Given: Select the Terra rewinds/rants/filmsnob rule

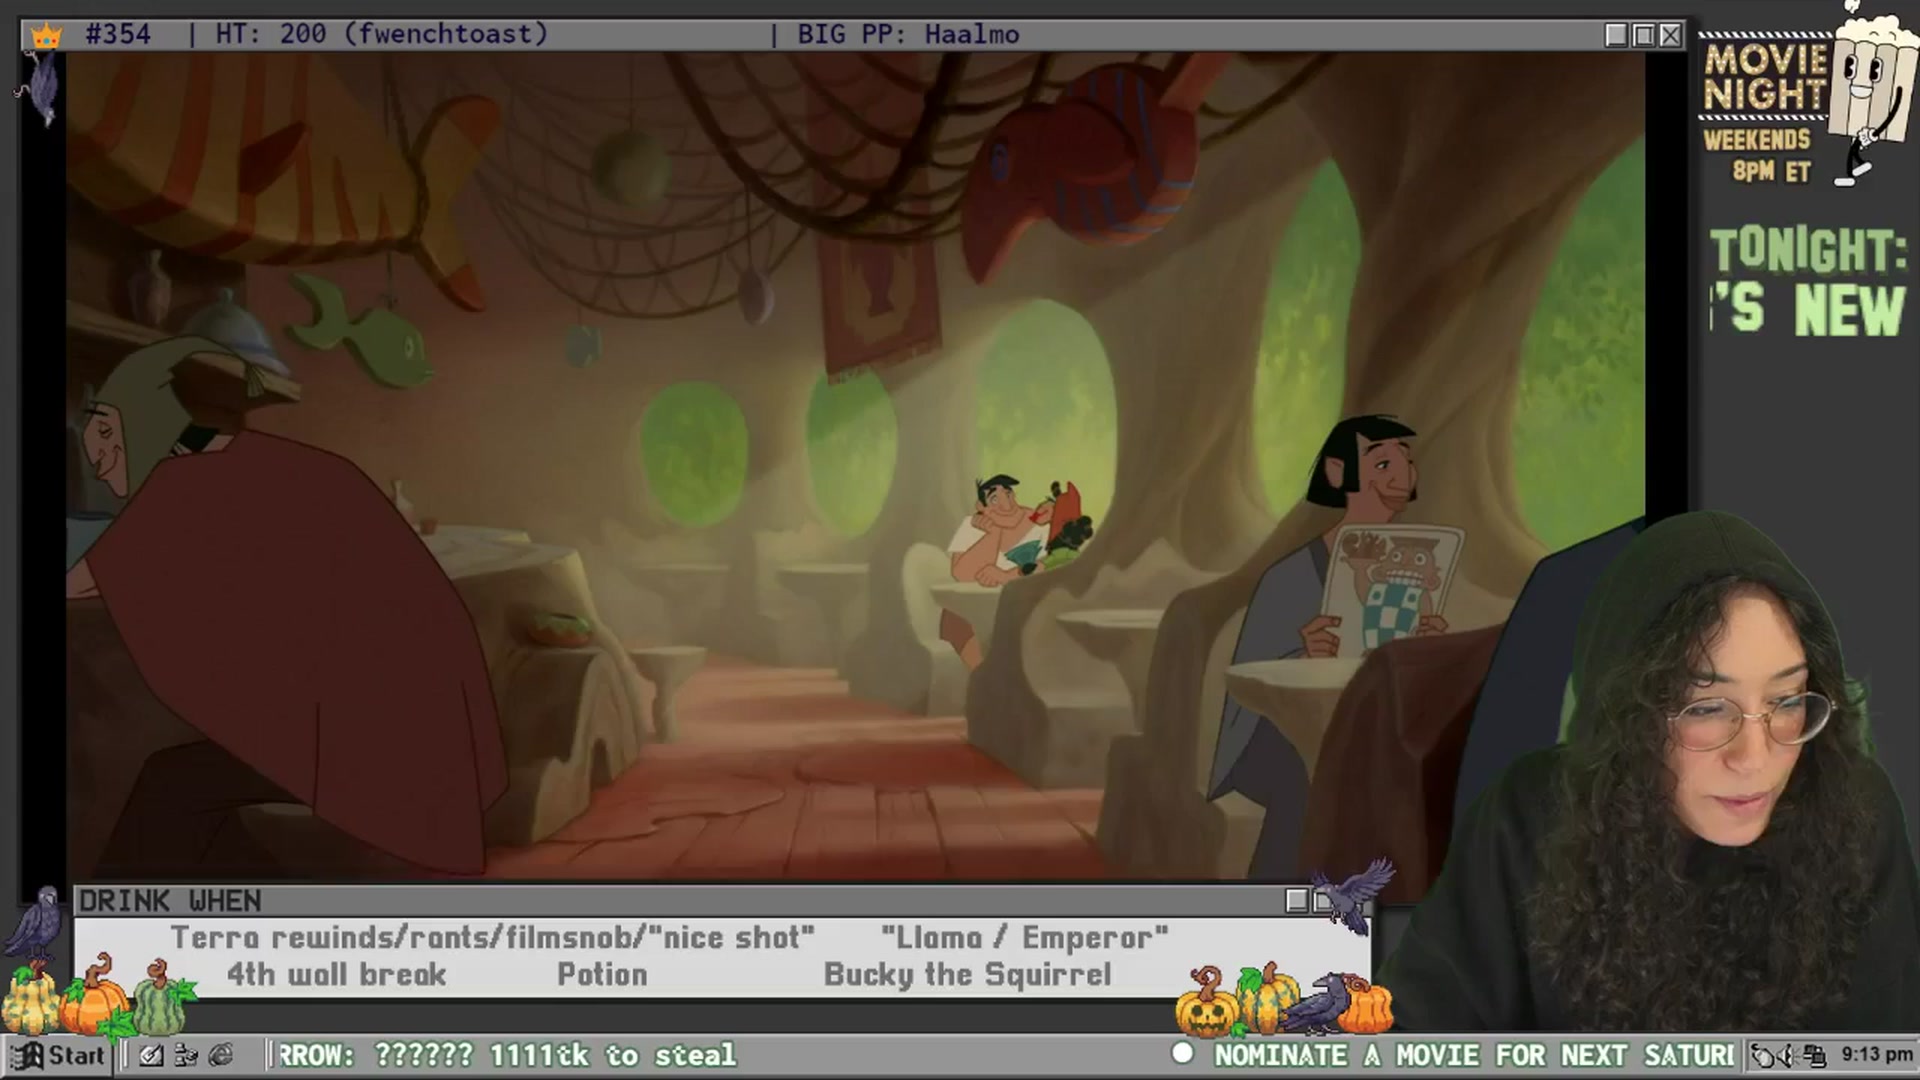Looking at the screenshot, I should tap(492, 938).
